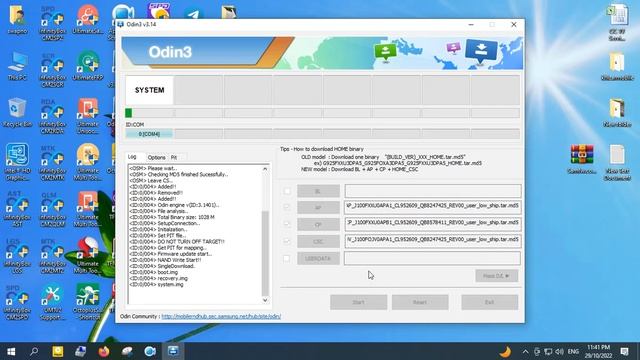Click the CP file path field
The height and width of the screenshot is (360, 640).
tap(433, 224)
